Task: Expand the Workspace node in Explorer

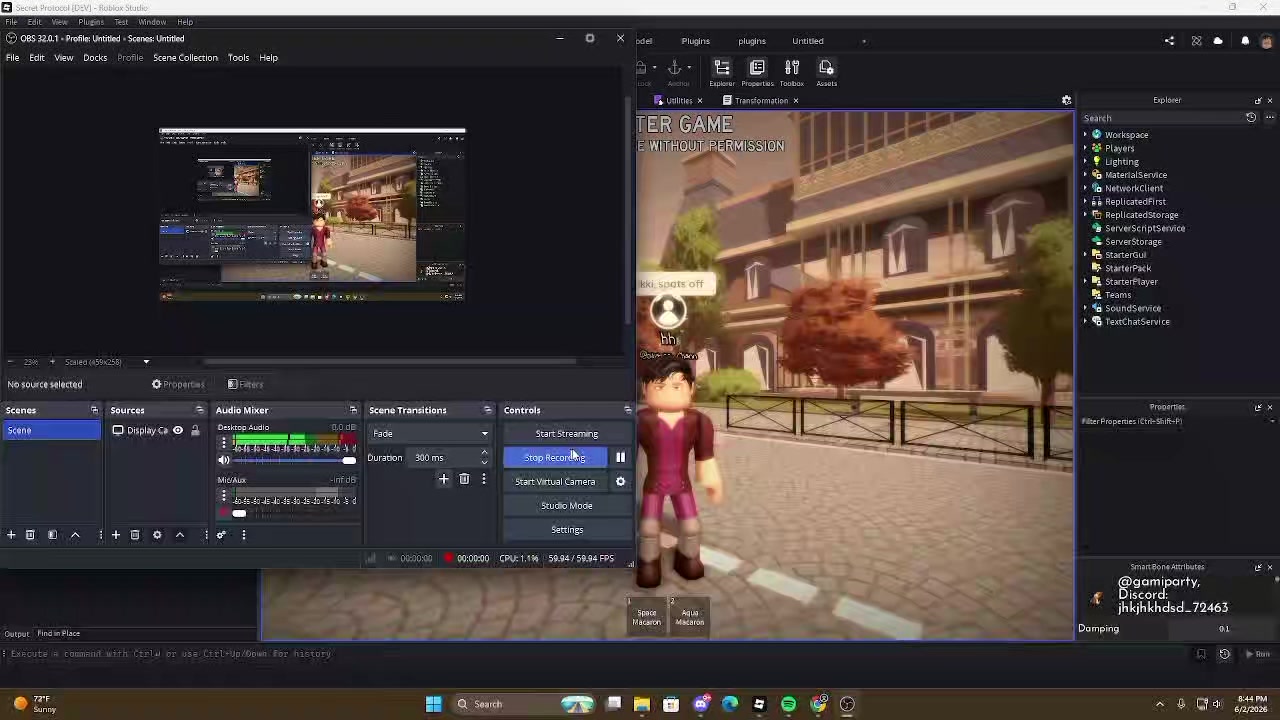Action: coord(1085,135)
